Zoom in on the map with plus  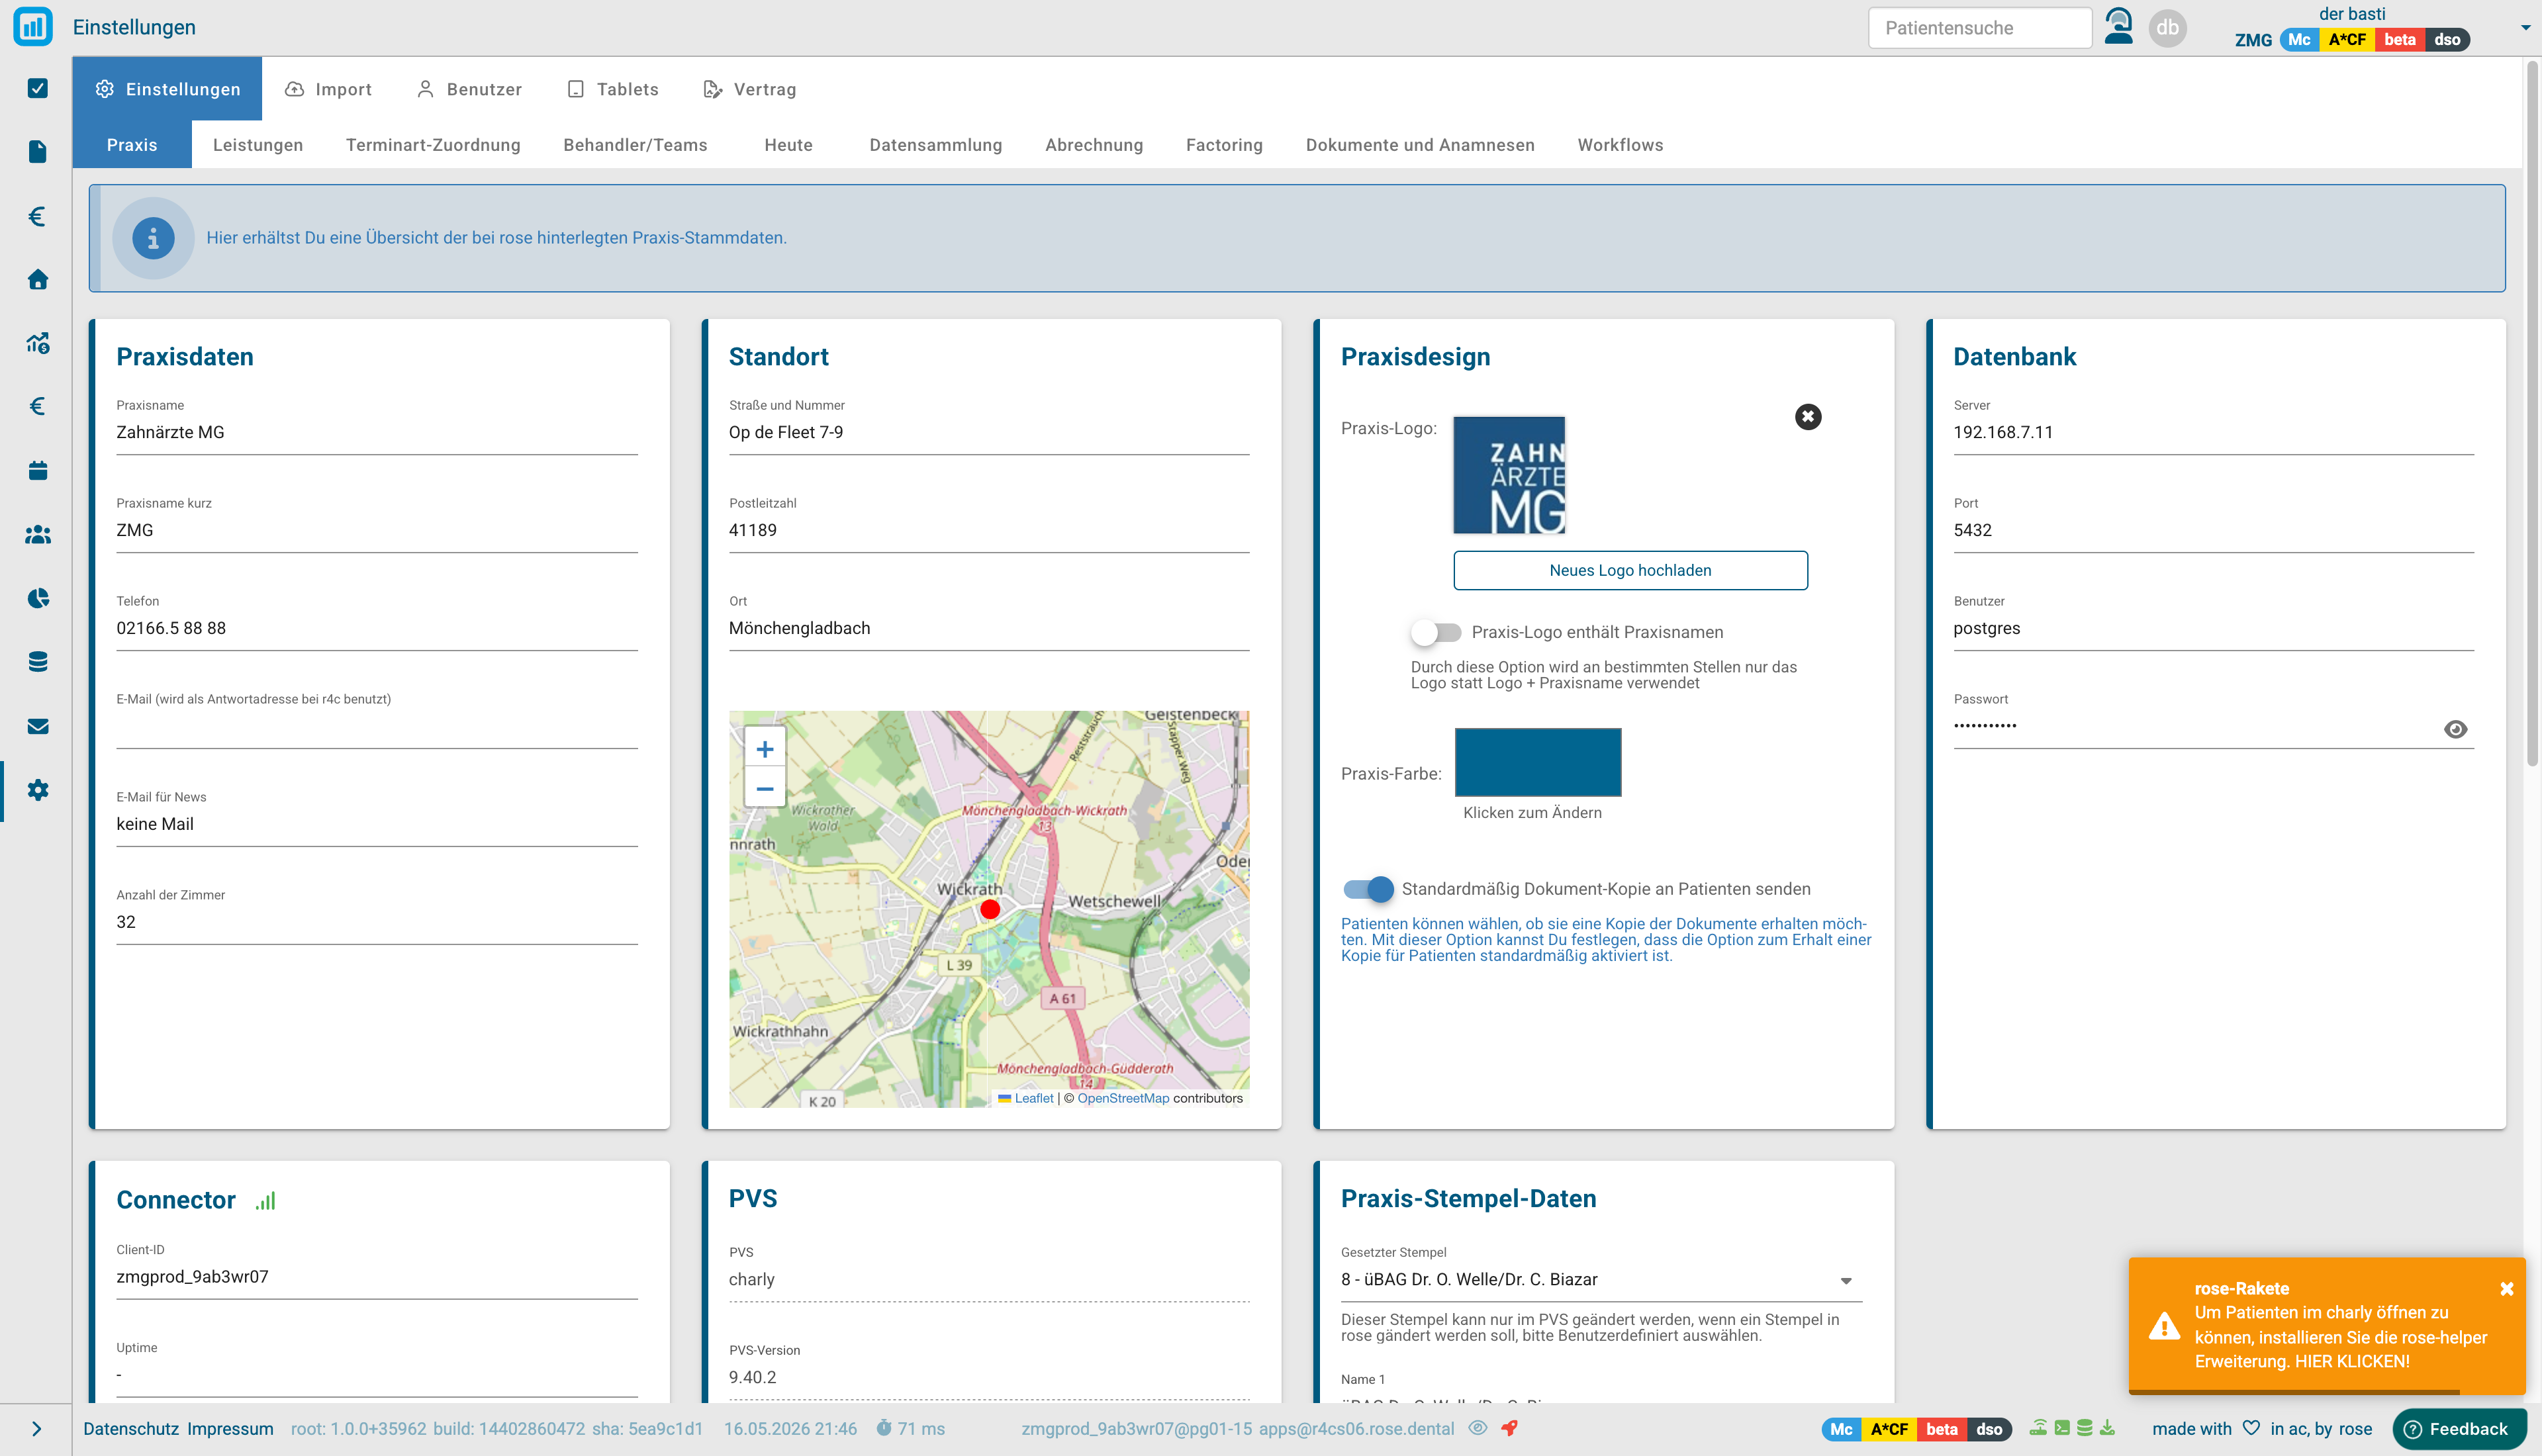point(765,749)
